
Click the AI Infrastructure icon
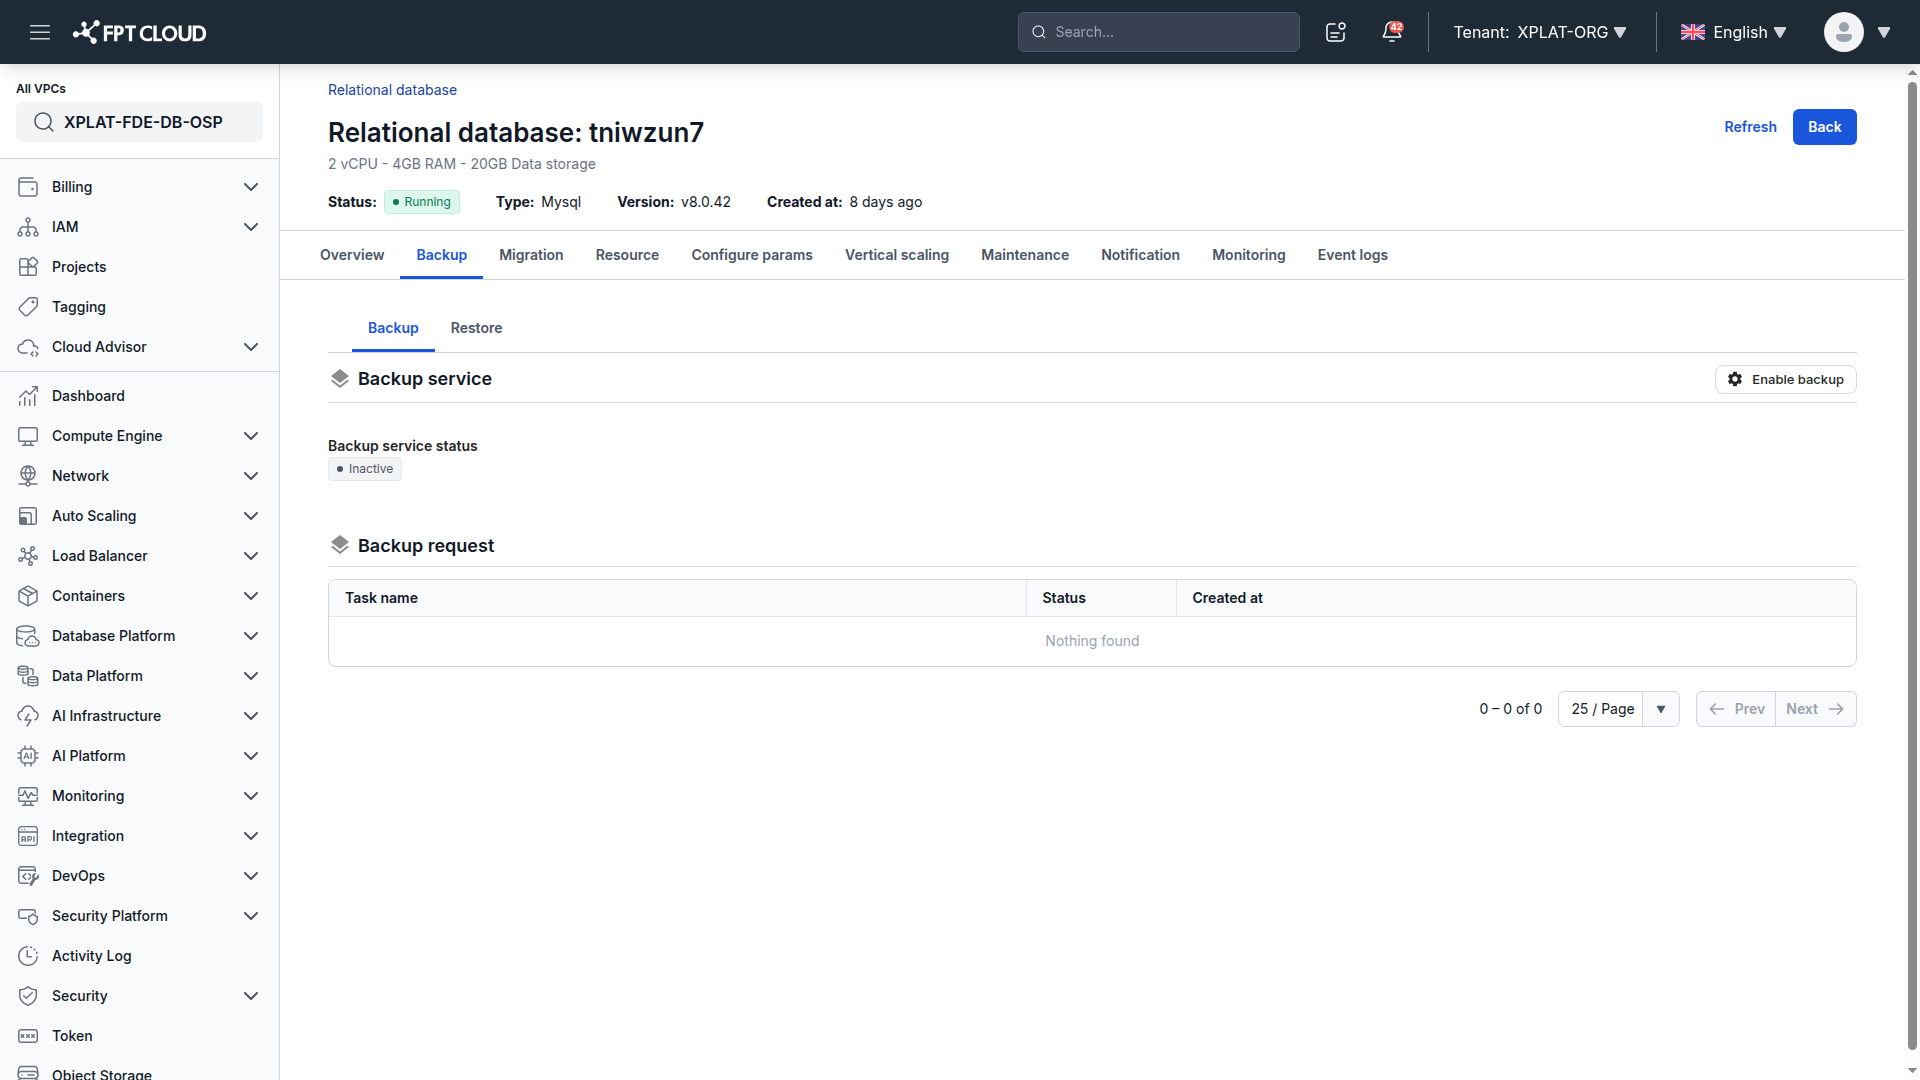[28, 716]
